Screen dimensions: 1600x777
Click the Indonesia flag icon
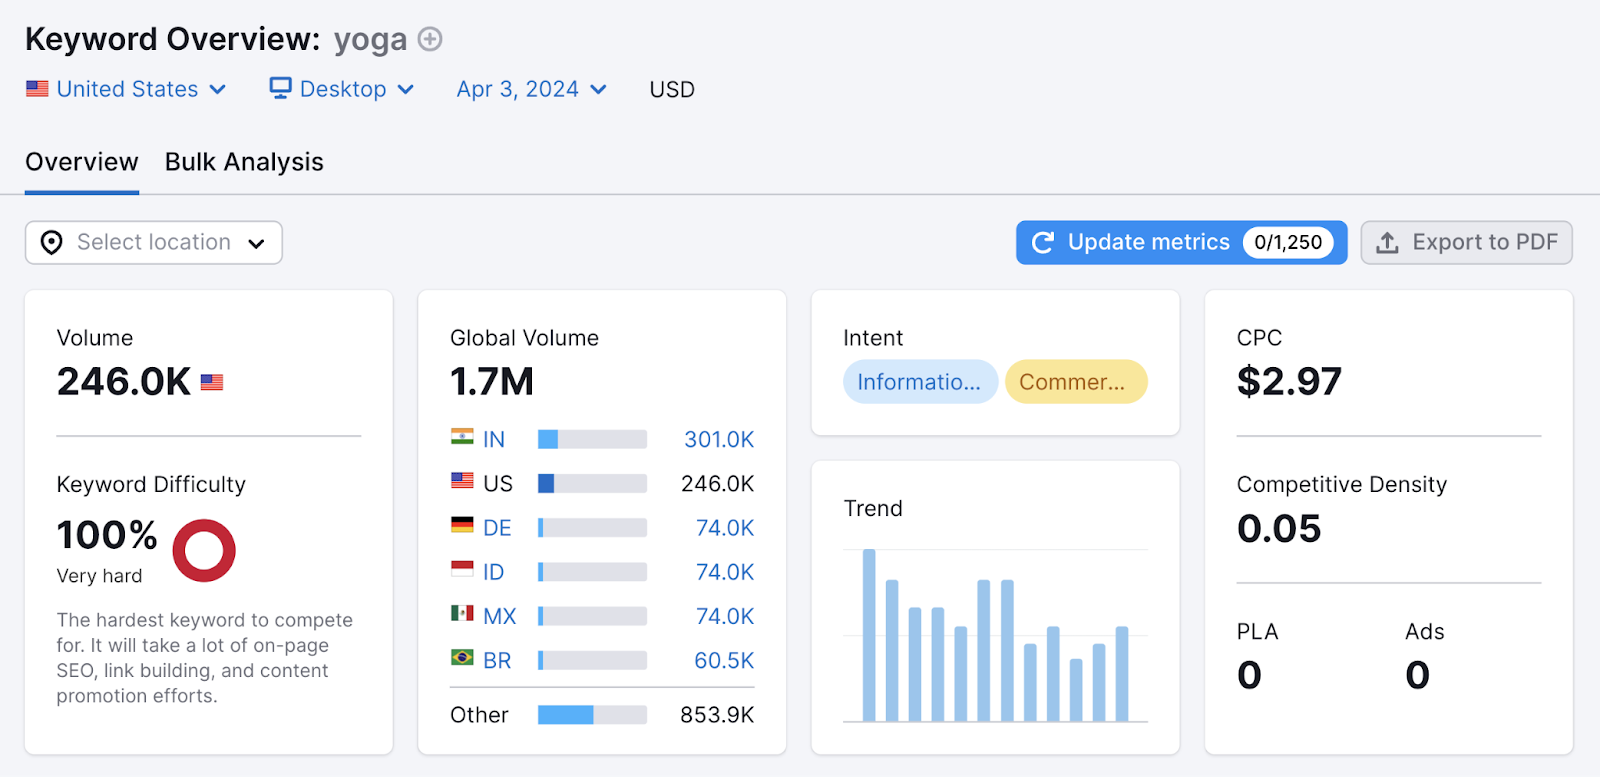point(462,570)
